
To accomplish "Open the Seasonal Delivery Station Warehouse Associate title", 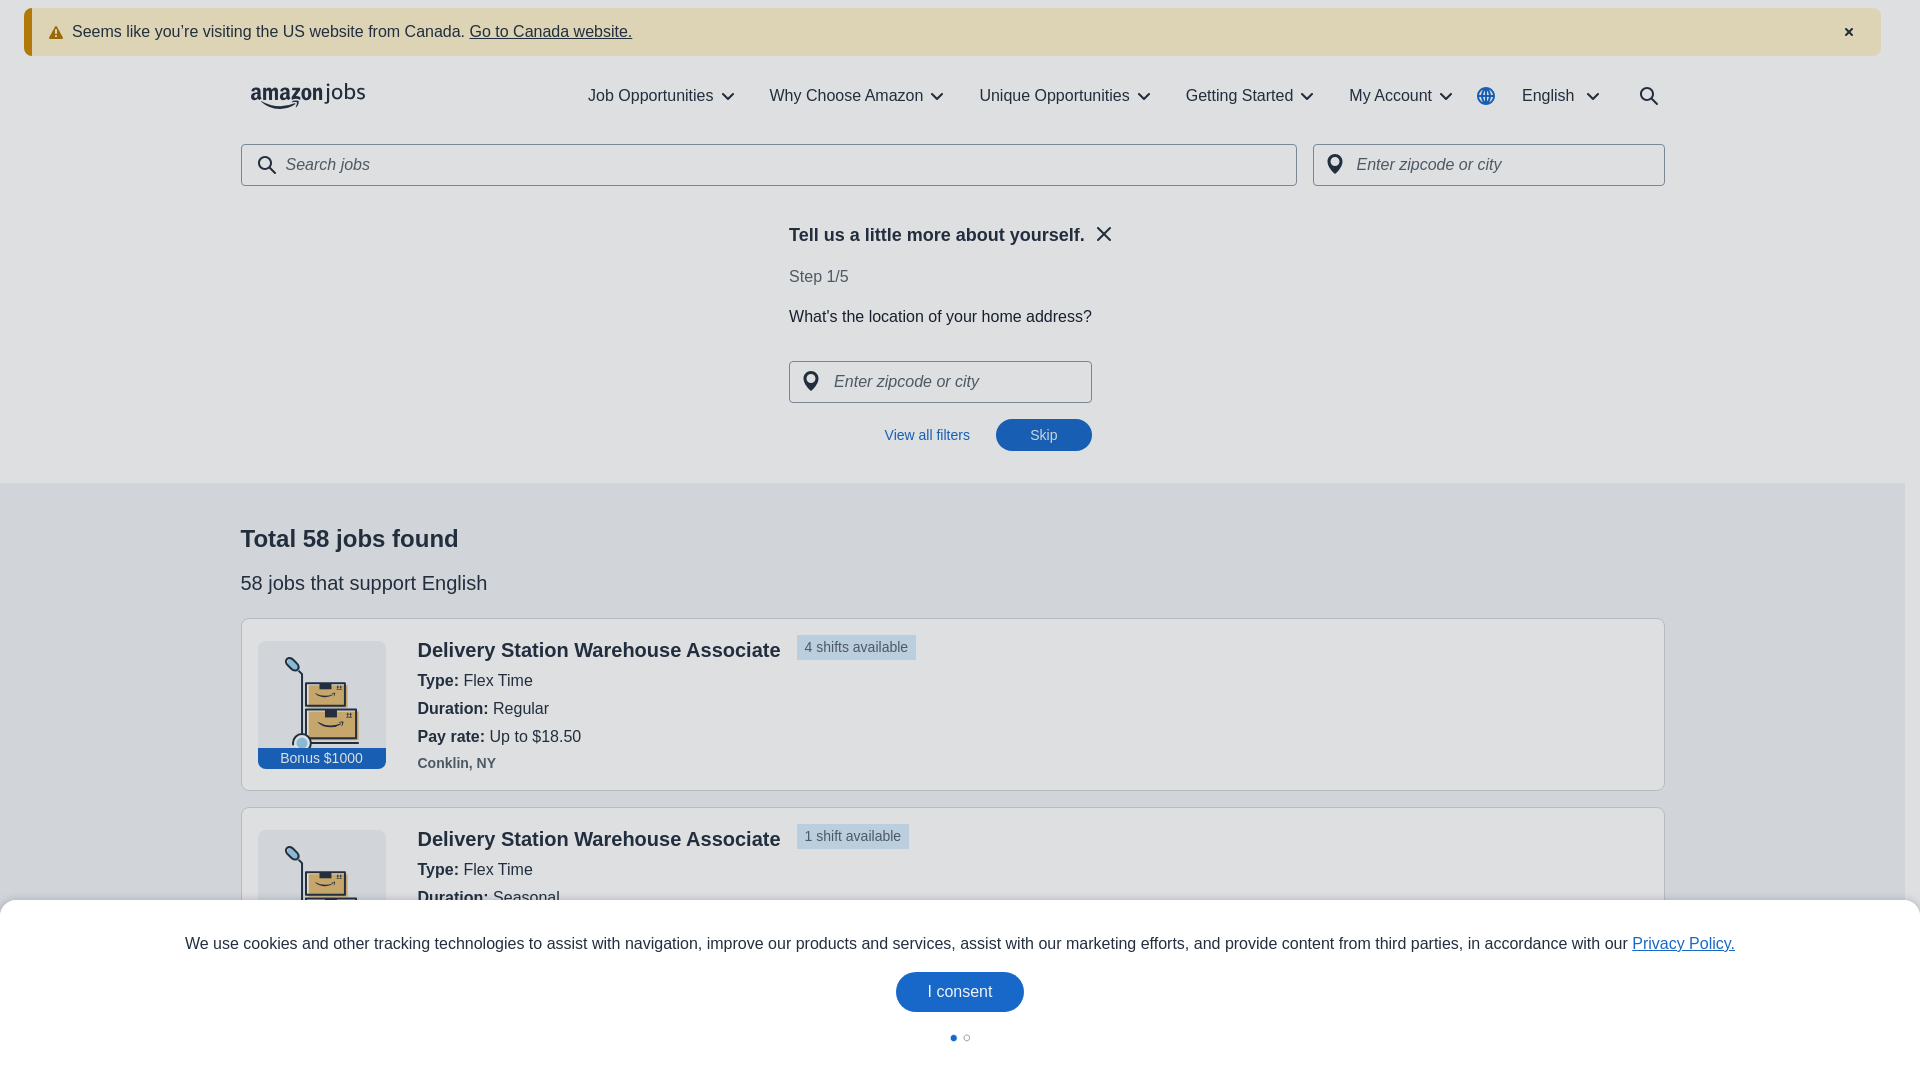I will pyautogui.click(x=599, y=839).
